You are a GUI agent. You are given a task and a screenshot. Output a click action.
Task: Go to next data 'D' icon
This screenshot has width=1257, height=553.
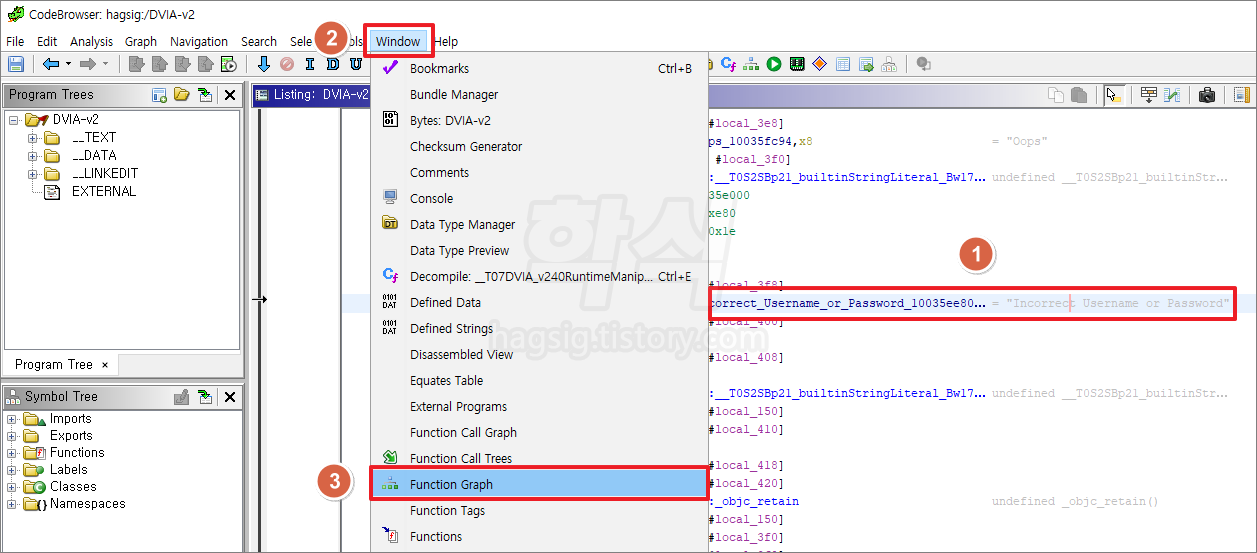[x=333, y=64]
